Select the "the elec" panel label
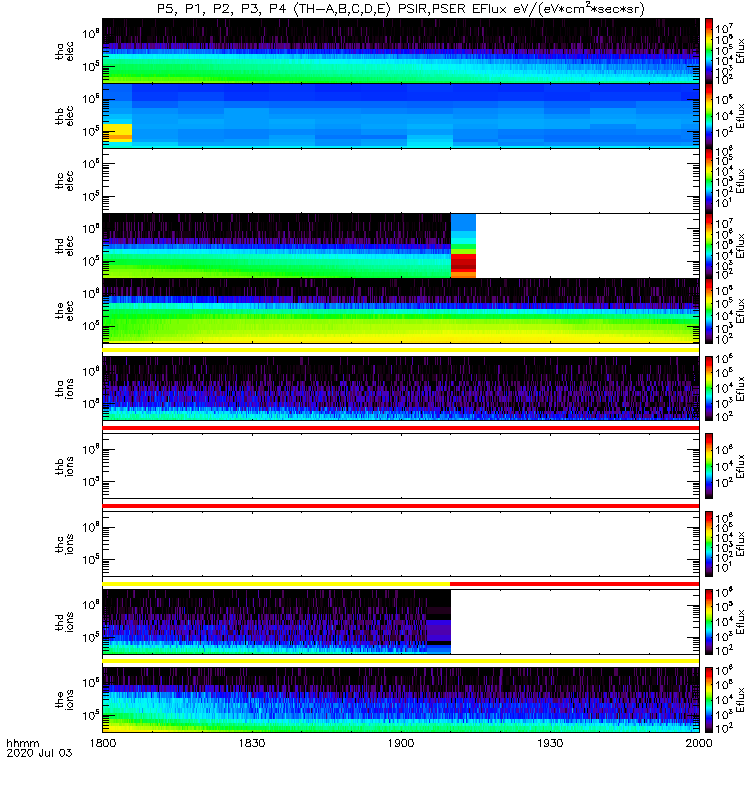Image resolution: width=750 pixels, height=800 pixels. (x=64, y=311)
